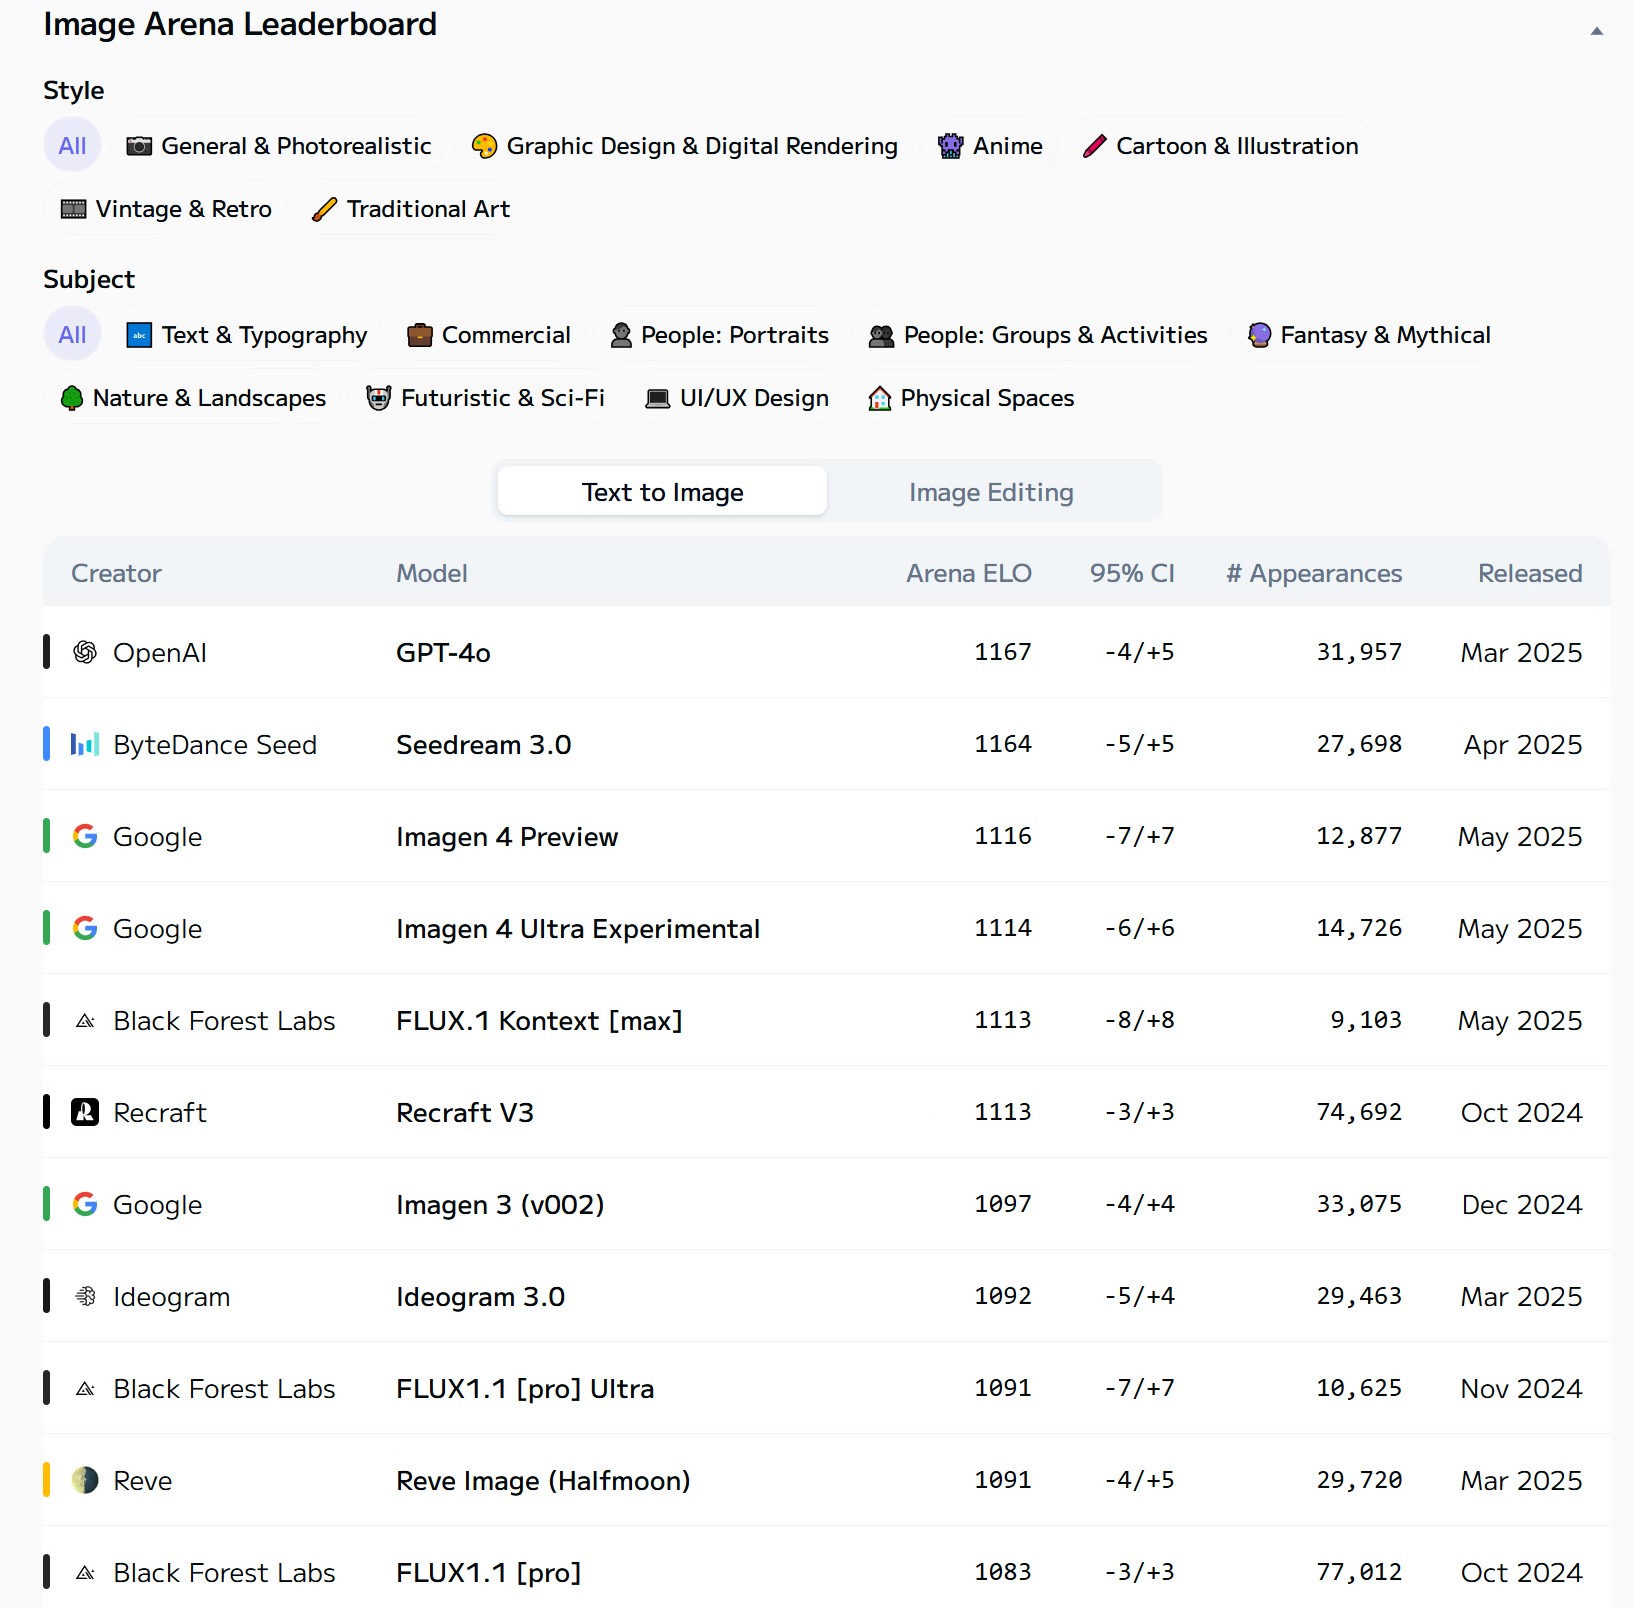The width and height of the screenshot is (1633, 1608).
Task: Click the FLUX1.1 [pro] Ultra model name
Action: (525, 1388)
